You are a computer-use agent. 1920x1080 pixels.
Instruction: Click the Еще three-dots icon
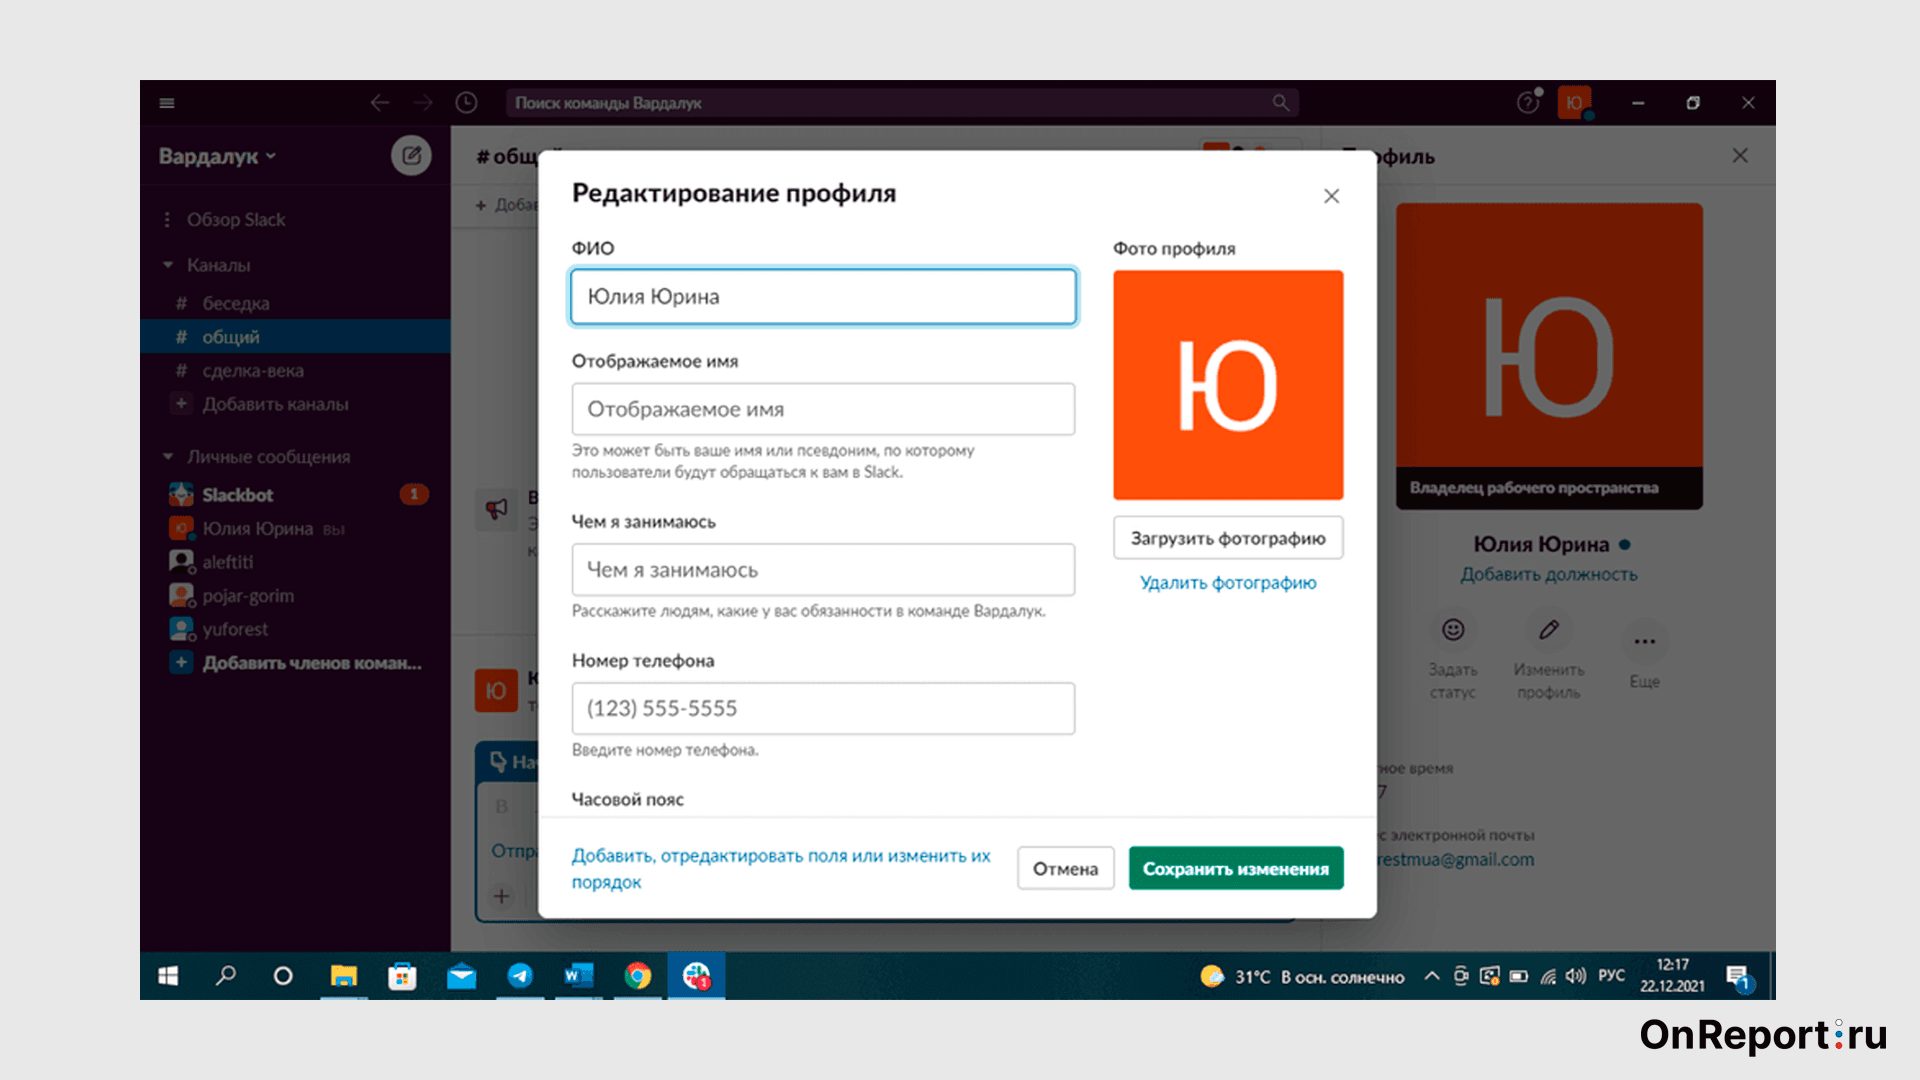(x=1645, y=641)
